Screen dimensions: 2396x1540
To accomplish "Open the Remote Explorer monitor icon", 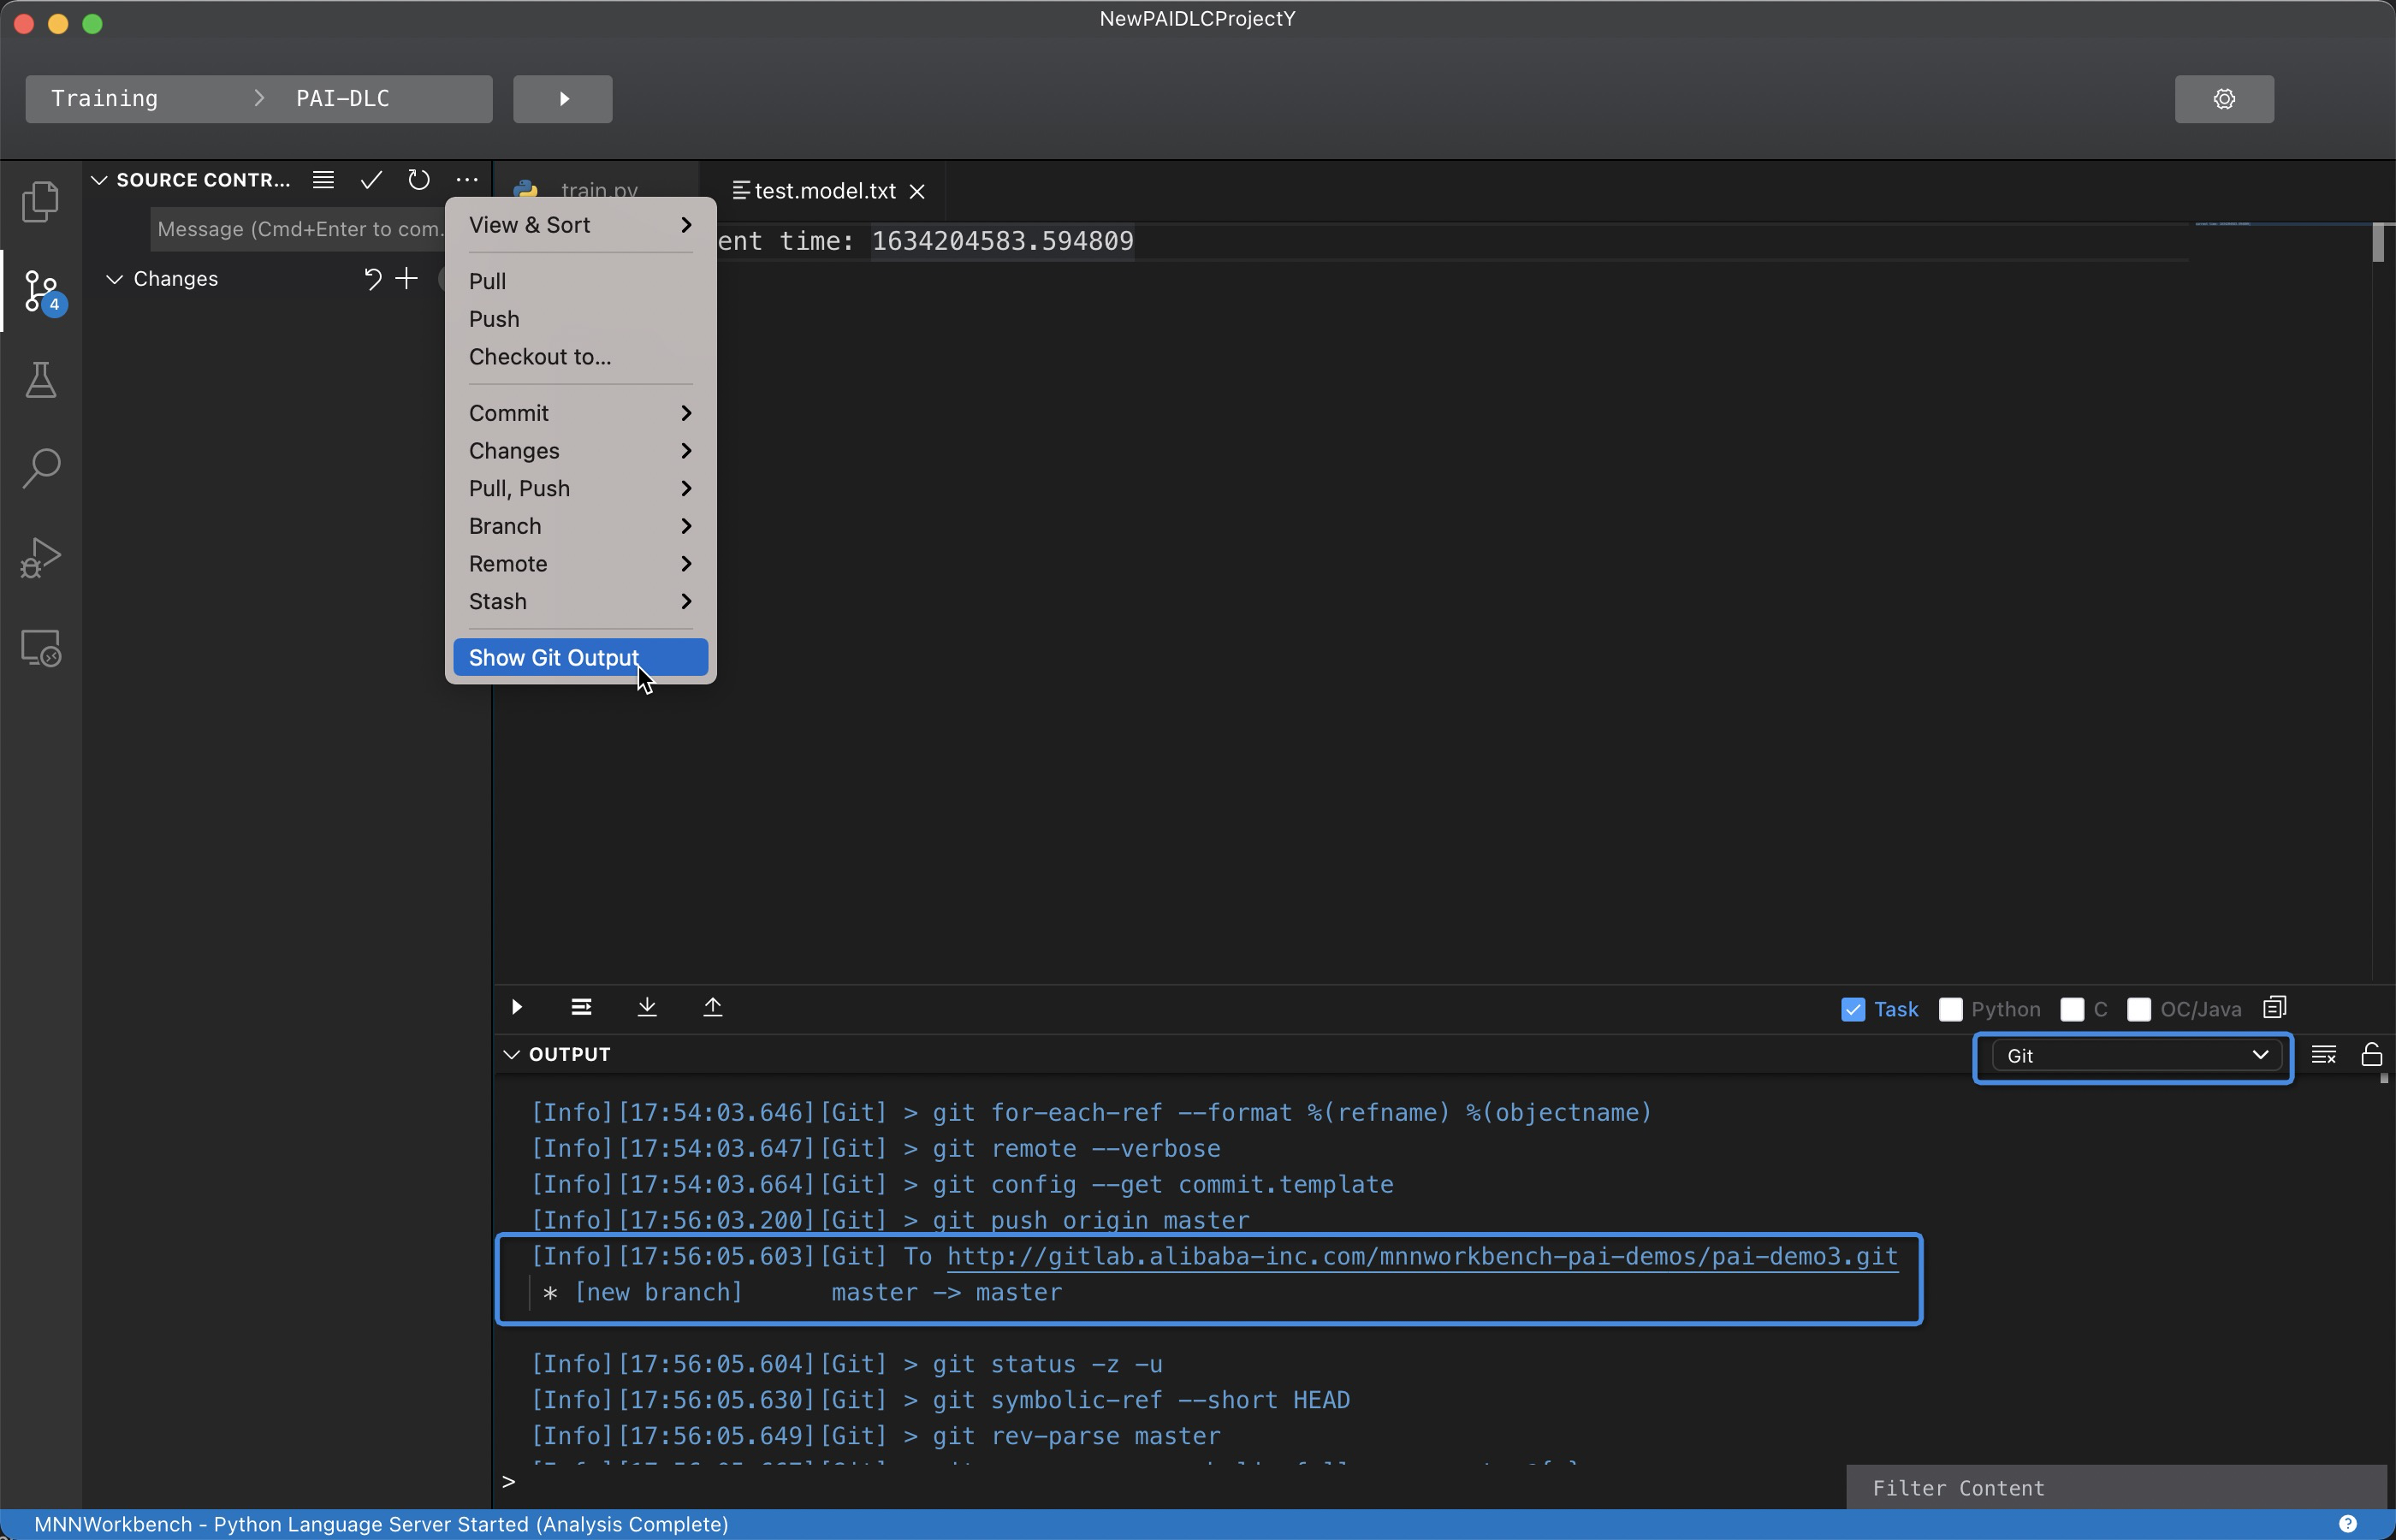I will (x=40, y=648).
